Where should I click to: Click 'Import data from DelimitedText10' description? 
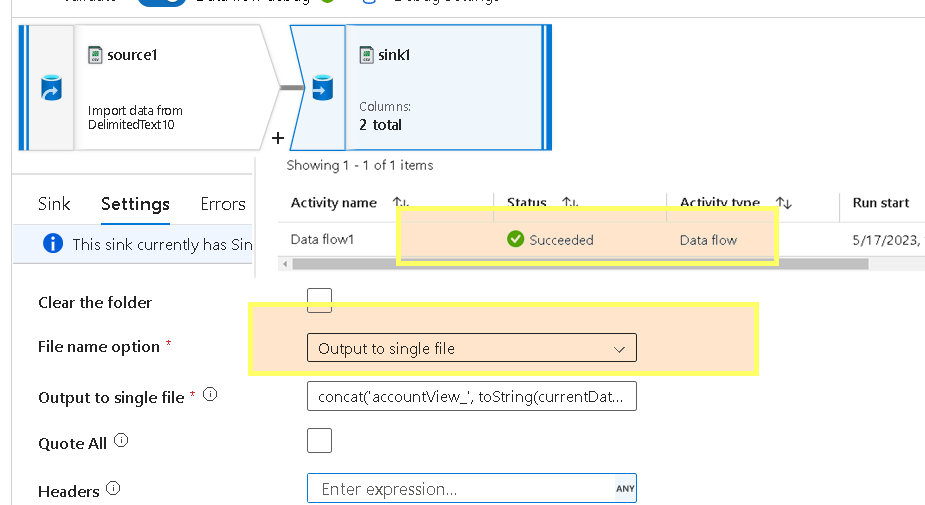[x=135, y=117]
